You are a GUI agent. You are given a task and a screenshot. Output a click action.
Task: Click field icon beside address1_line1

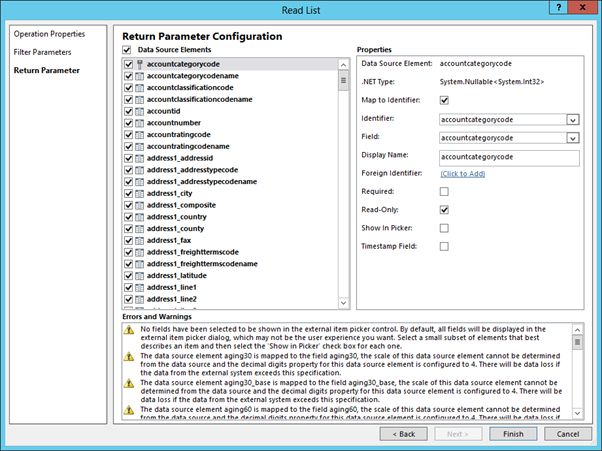(x=140, y=287)
